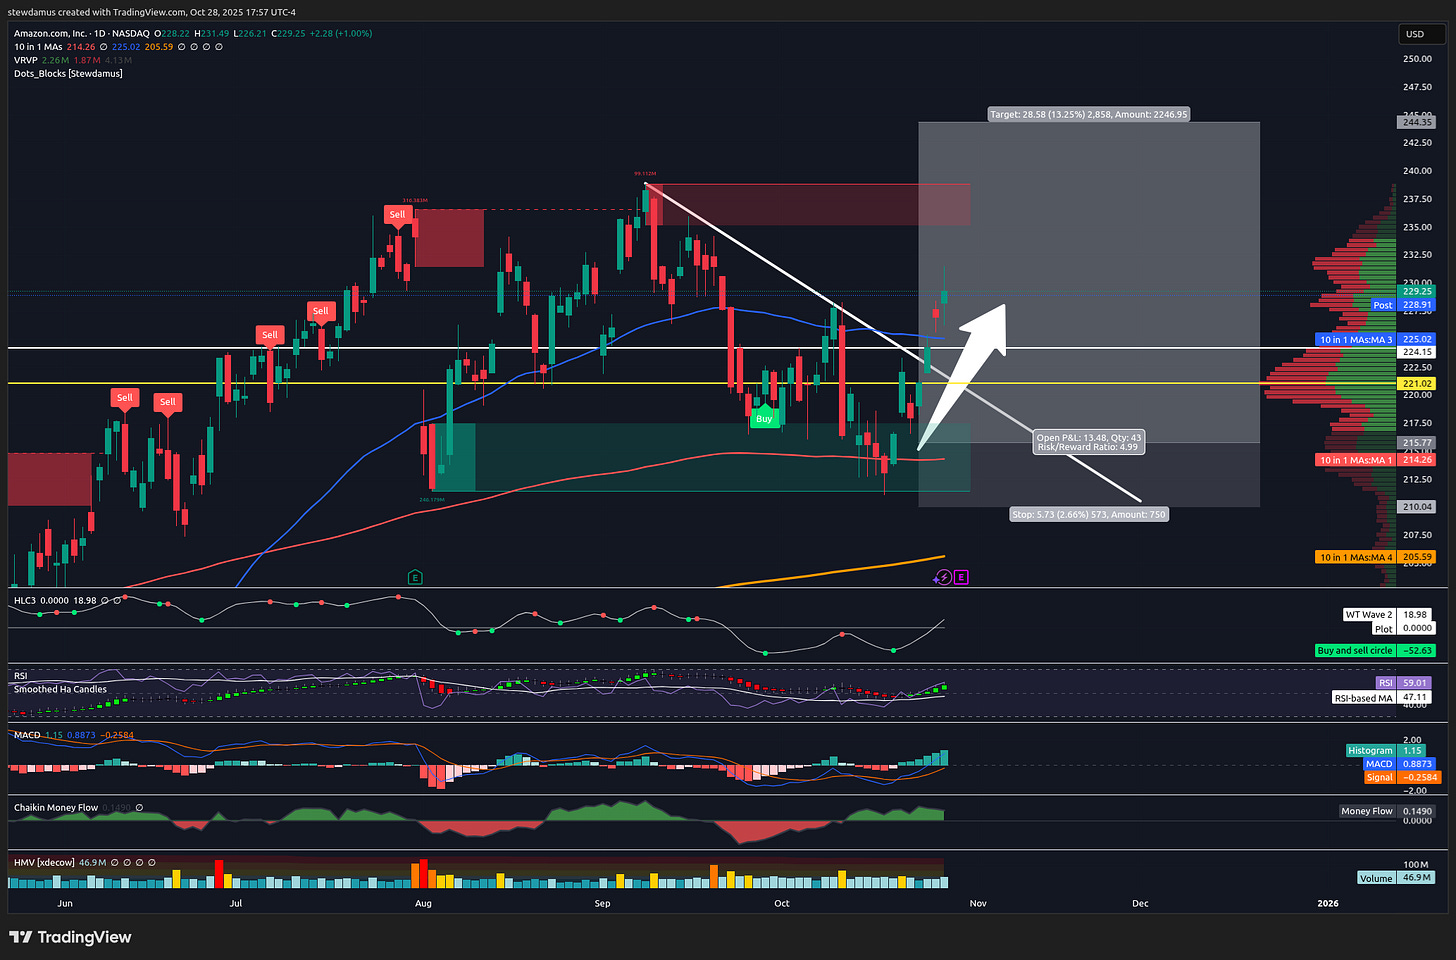Click the magenta earnings E marker
The height and width of the screenshot is (960, 1456).
(x=961, y=577)
